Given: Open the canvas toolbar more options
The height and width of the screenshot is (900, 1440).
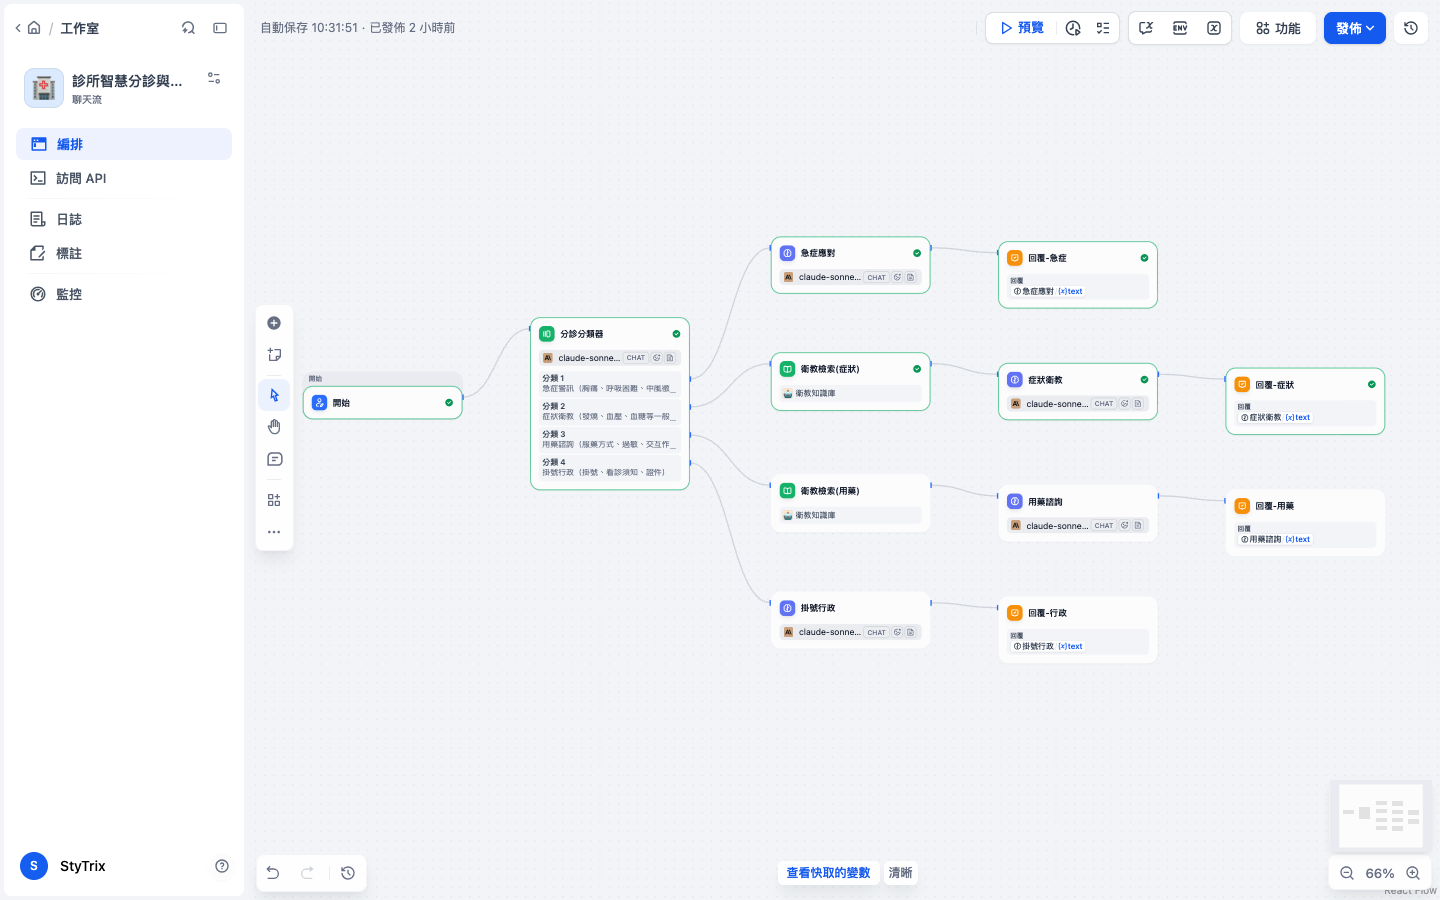Looking at the screenshot, I should pos(274,532).
